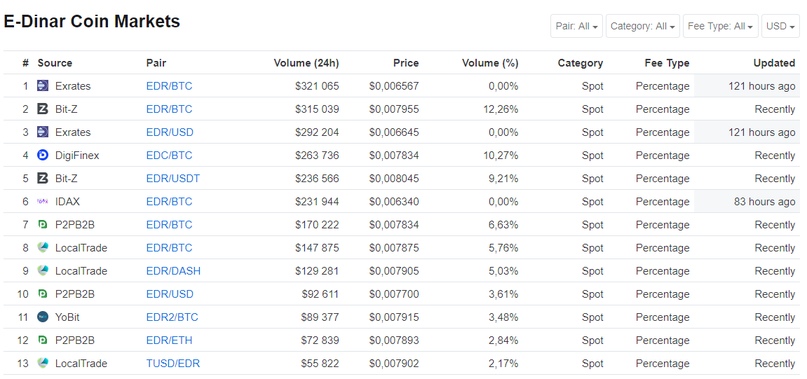The width and height of the screenshot is (807, 379).
Task: Sort by the Volume (24h) column header
Action: coord(306,63)
